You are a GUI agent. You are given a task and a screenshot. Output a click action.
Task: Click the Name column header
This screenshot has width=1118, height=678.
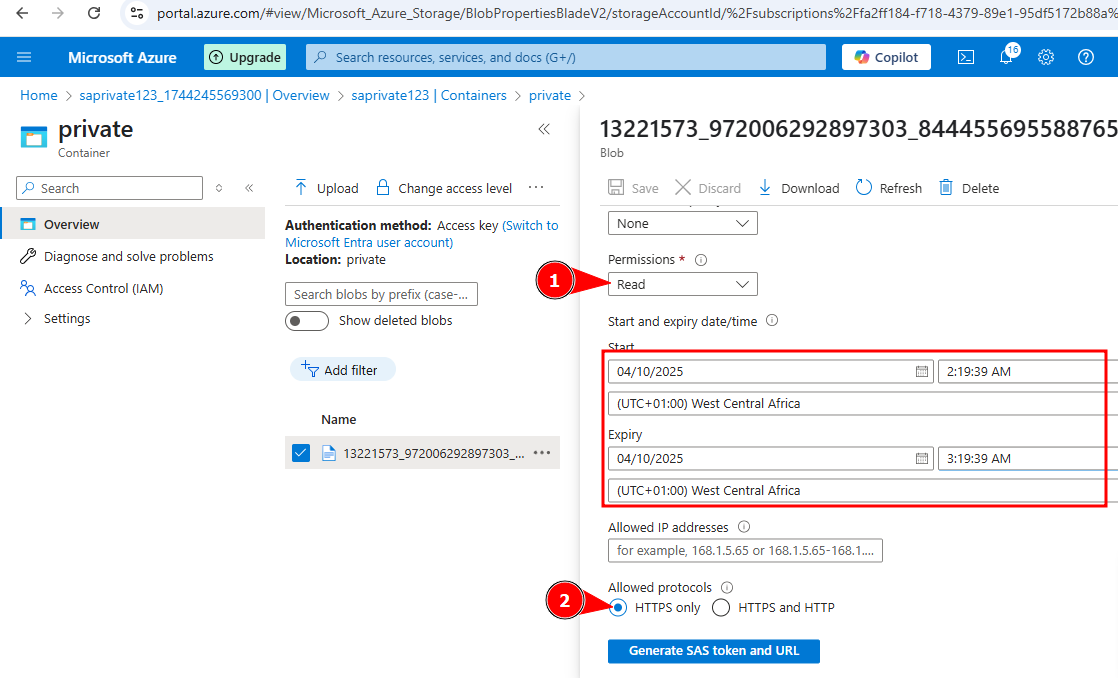click(x=339, y=419)
